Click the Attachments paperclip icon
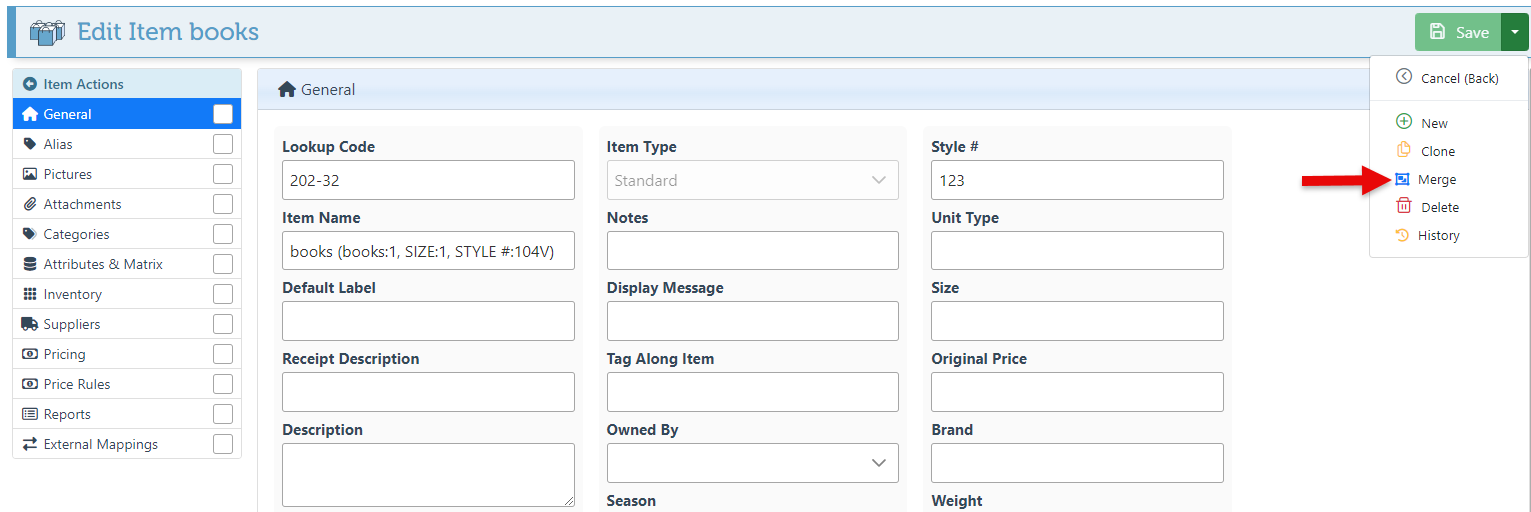The image size is (1531, 512). (30, 204)
